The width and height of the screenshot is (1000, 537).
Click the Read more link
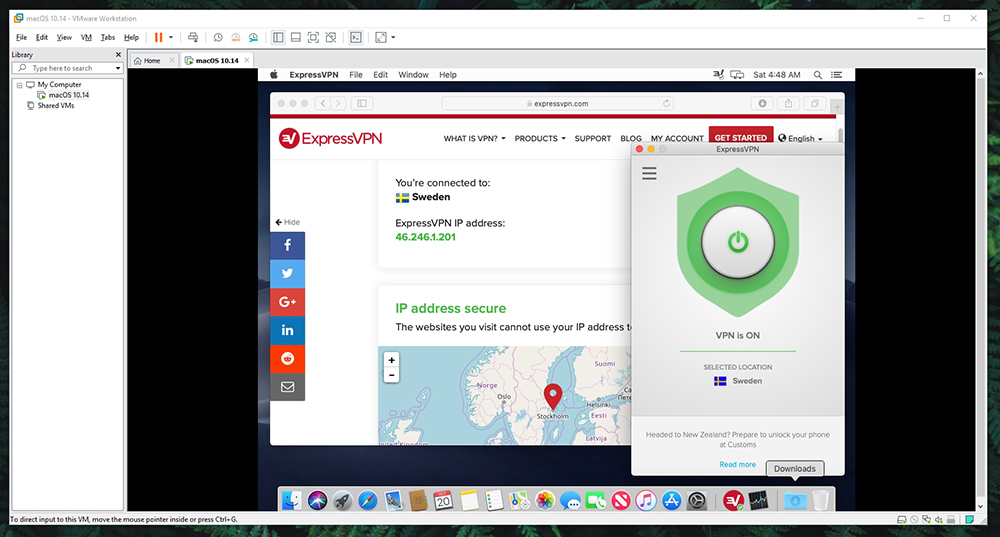[737, 464]
